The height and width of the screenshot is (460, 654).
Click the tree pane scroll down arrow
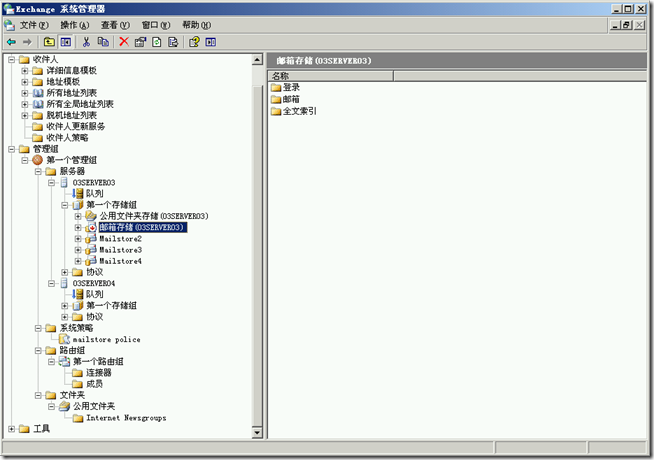[257, 432]
